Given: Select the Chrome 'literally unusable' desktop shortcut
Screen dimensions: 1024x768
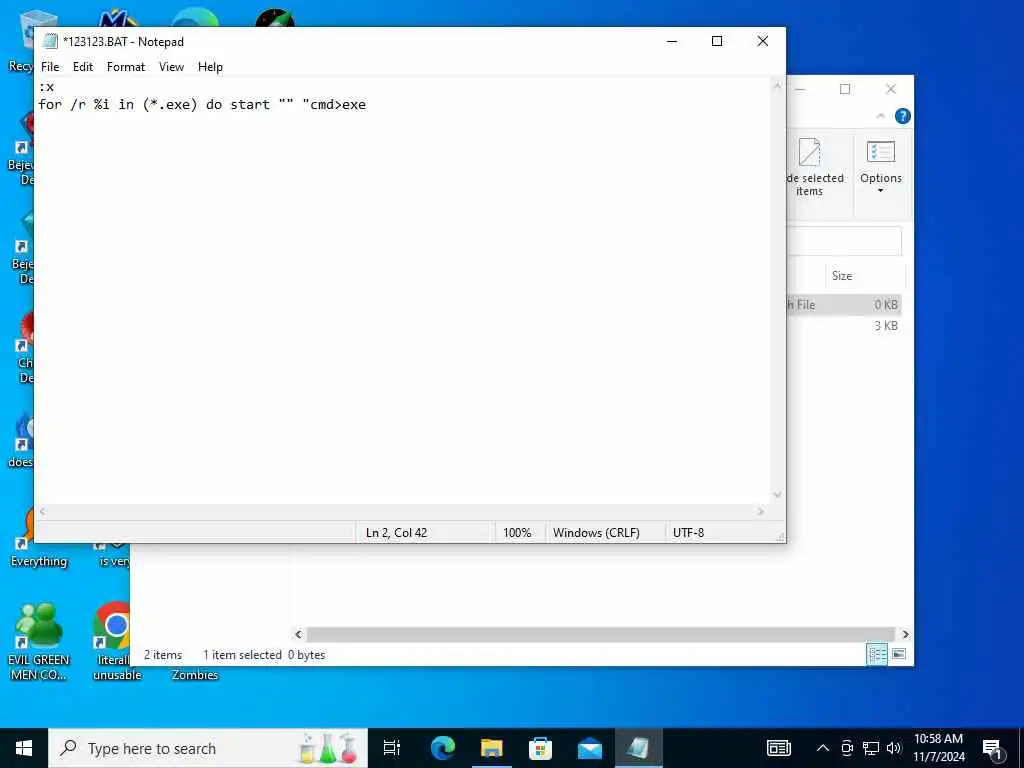Looking at the screenshot, I should pos(114,641).
